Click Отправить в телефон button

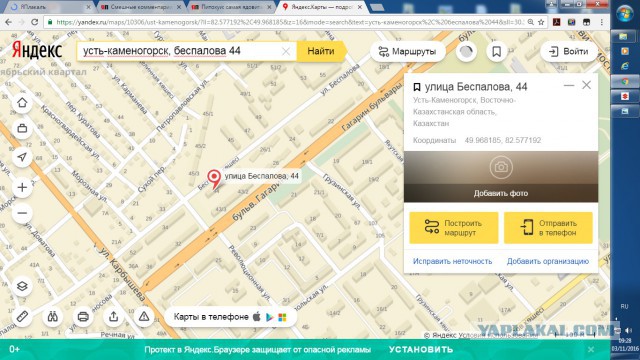548,228
